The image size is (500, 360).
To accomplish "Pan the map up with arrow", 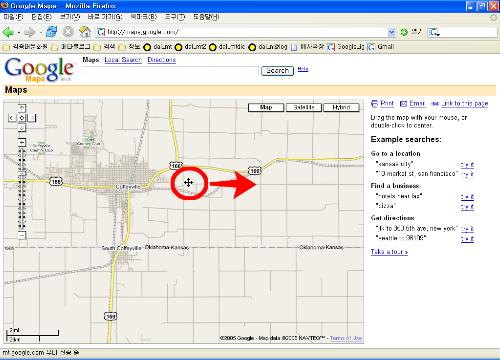I will 22,108.
